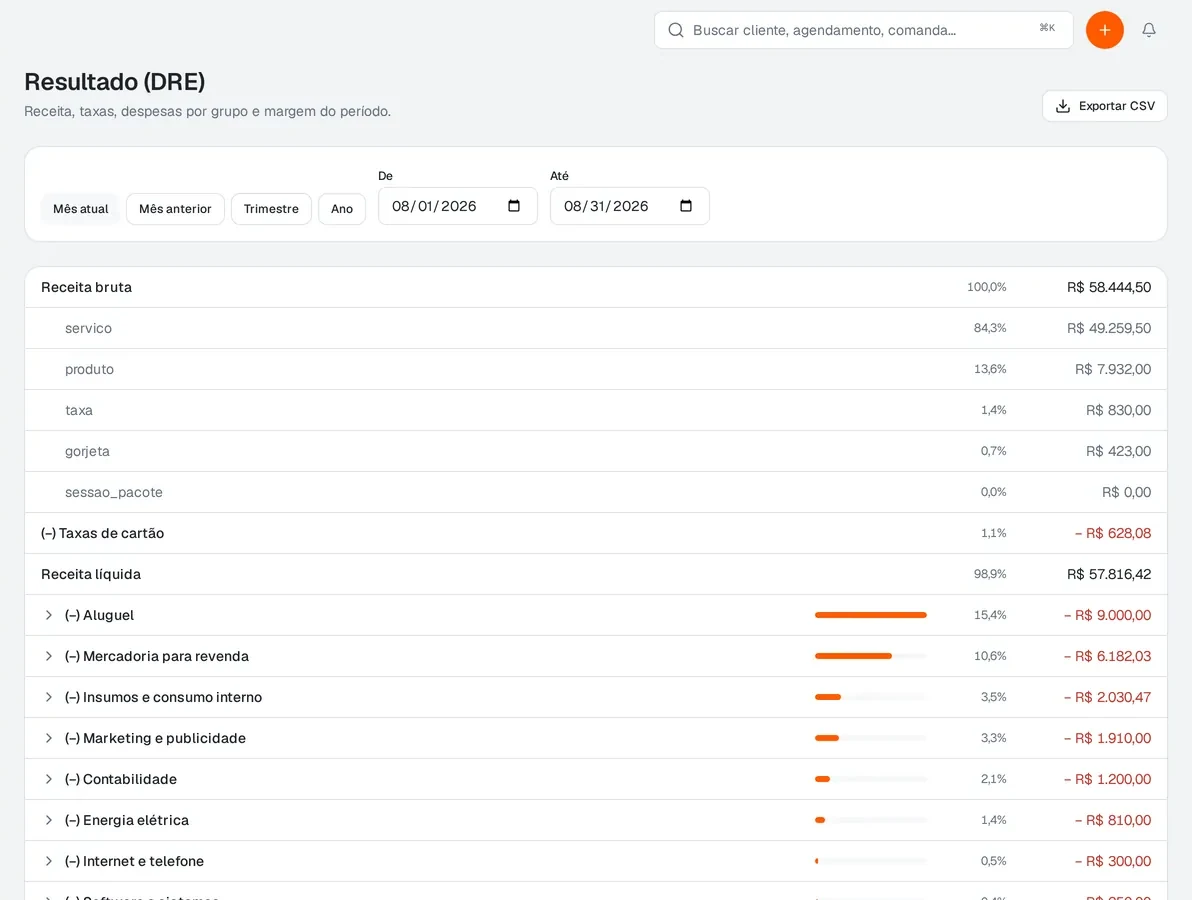This screenshot has width=1192, height=900.
Task: Click the download icon in Exportar CSV
Action: click(1063, 106)
